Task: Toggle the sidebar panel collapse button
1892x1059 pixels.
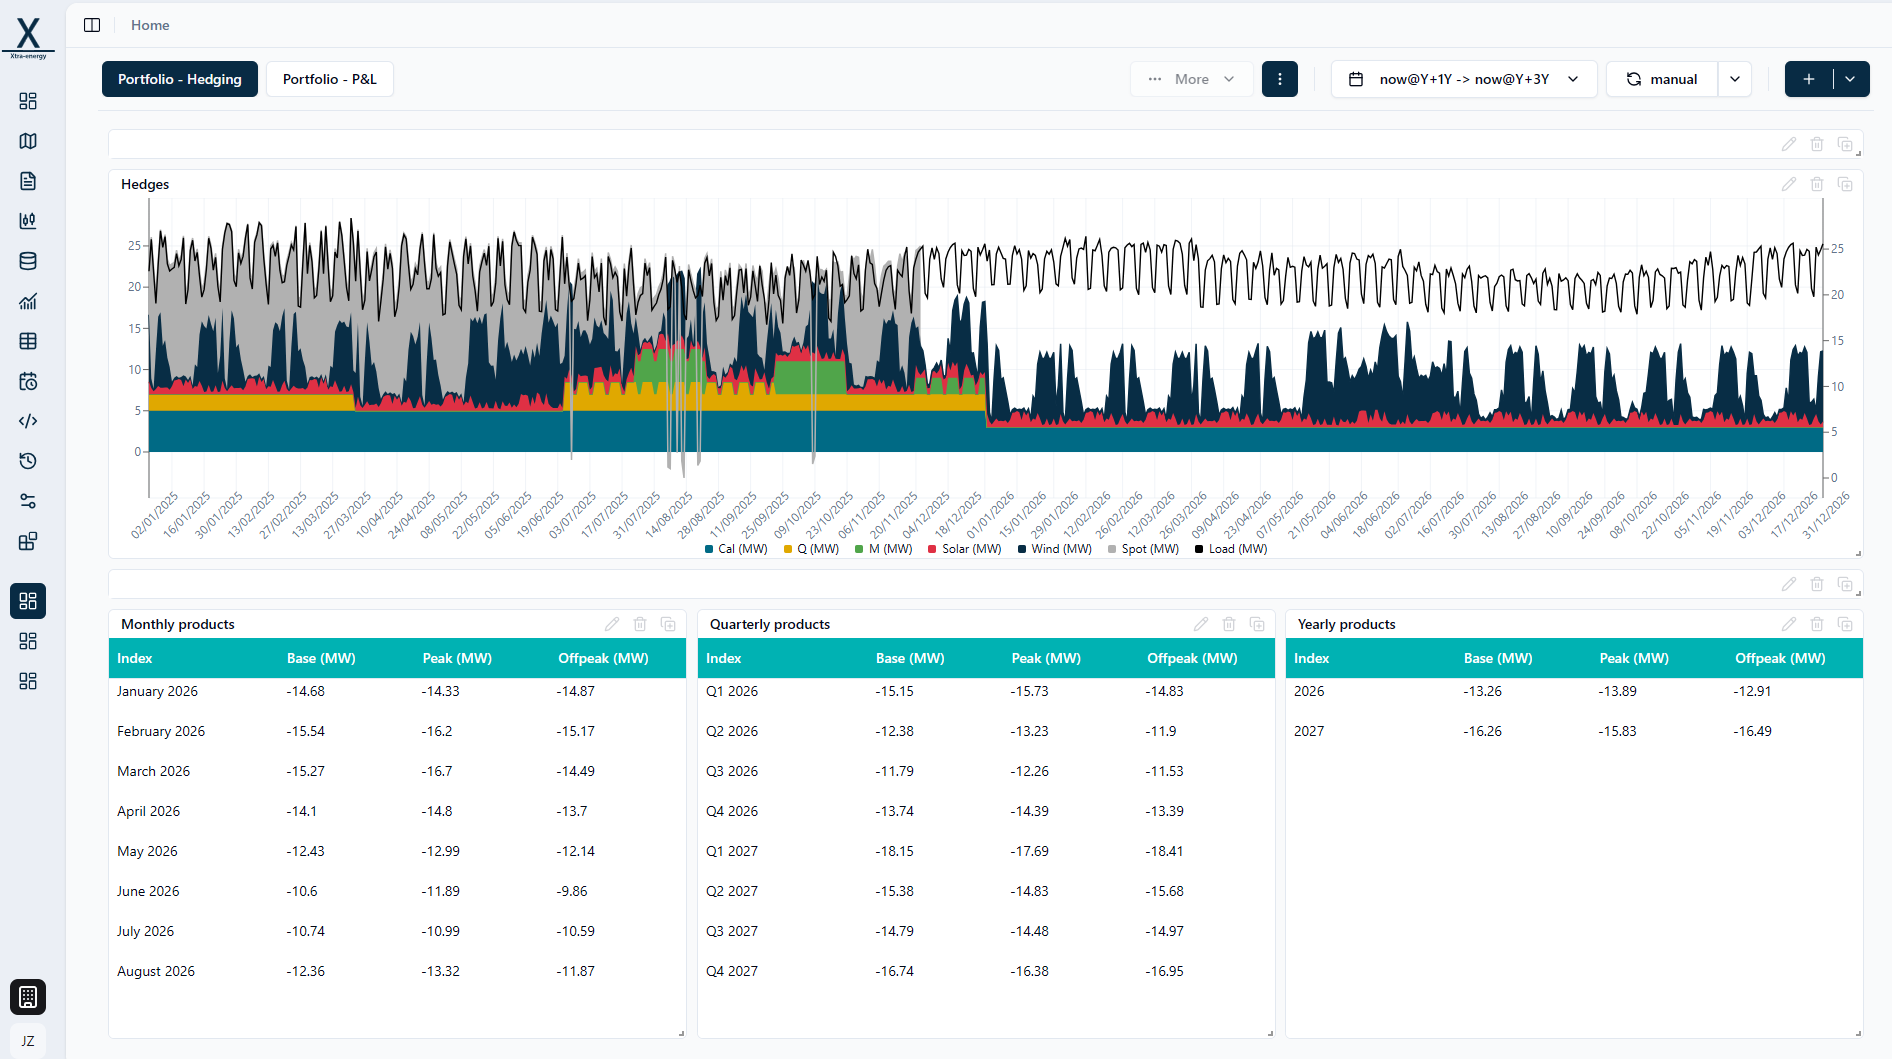Action: [92, 25]
